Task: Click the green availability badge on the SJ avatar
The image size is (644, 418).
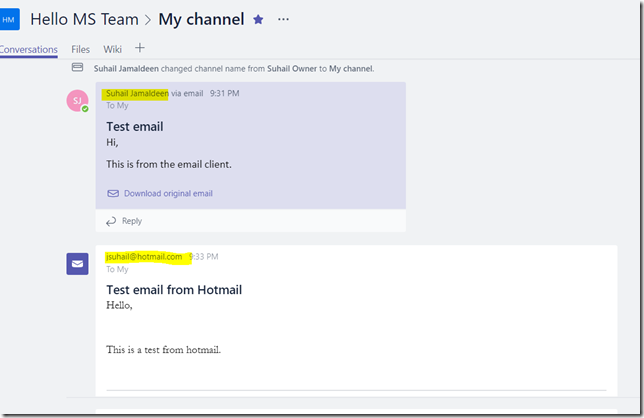Action: (85, 109)
